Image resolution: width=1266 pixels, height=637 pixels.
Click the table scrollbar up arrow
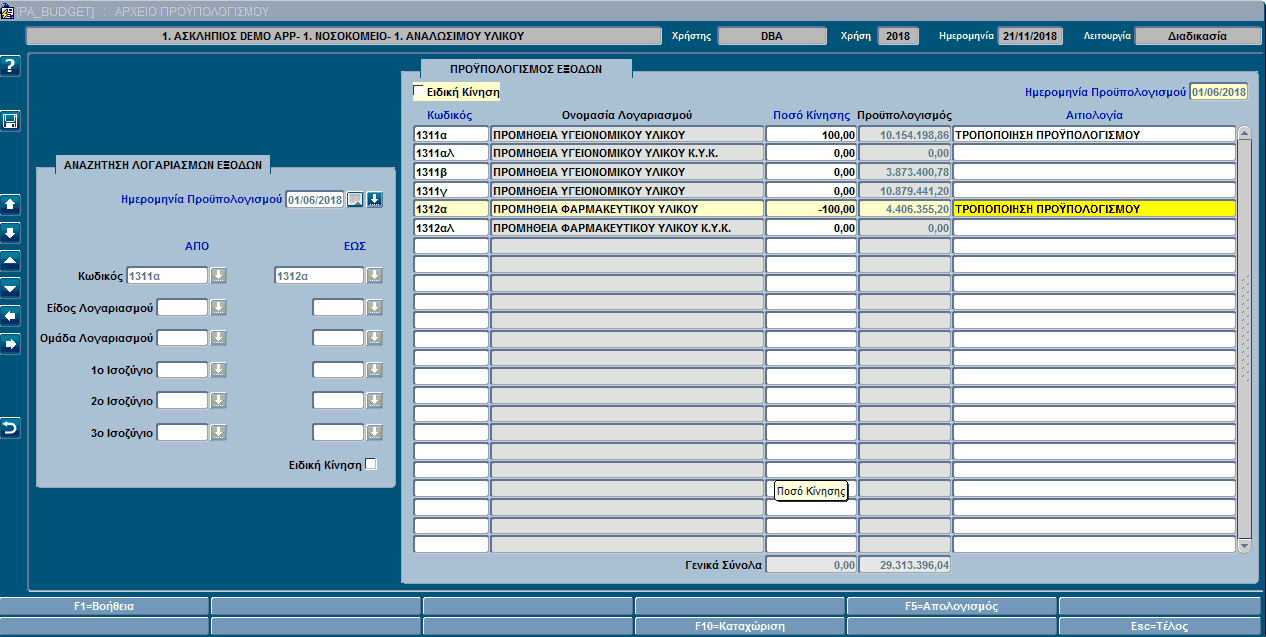(1244, 133)
